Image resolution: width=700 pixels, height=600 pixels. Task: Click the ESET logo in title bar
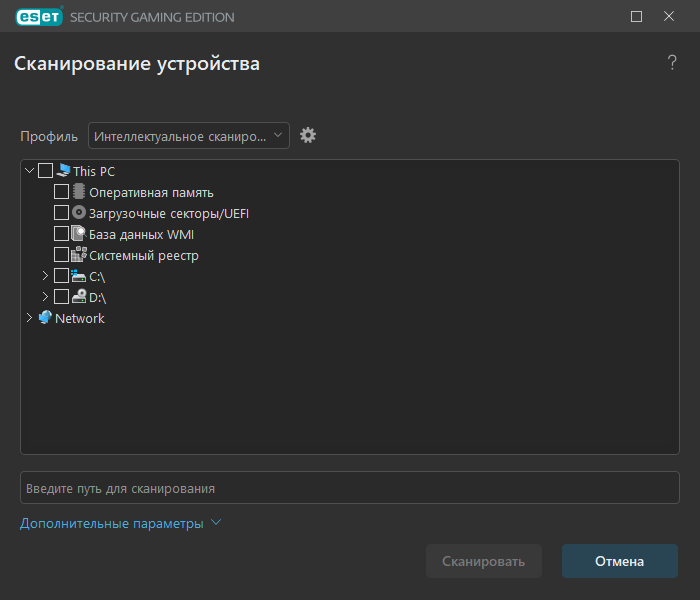click(x=39, y=17)
